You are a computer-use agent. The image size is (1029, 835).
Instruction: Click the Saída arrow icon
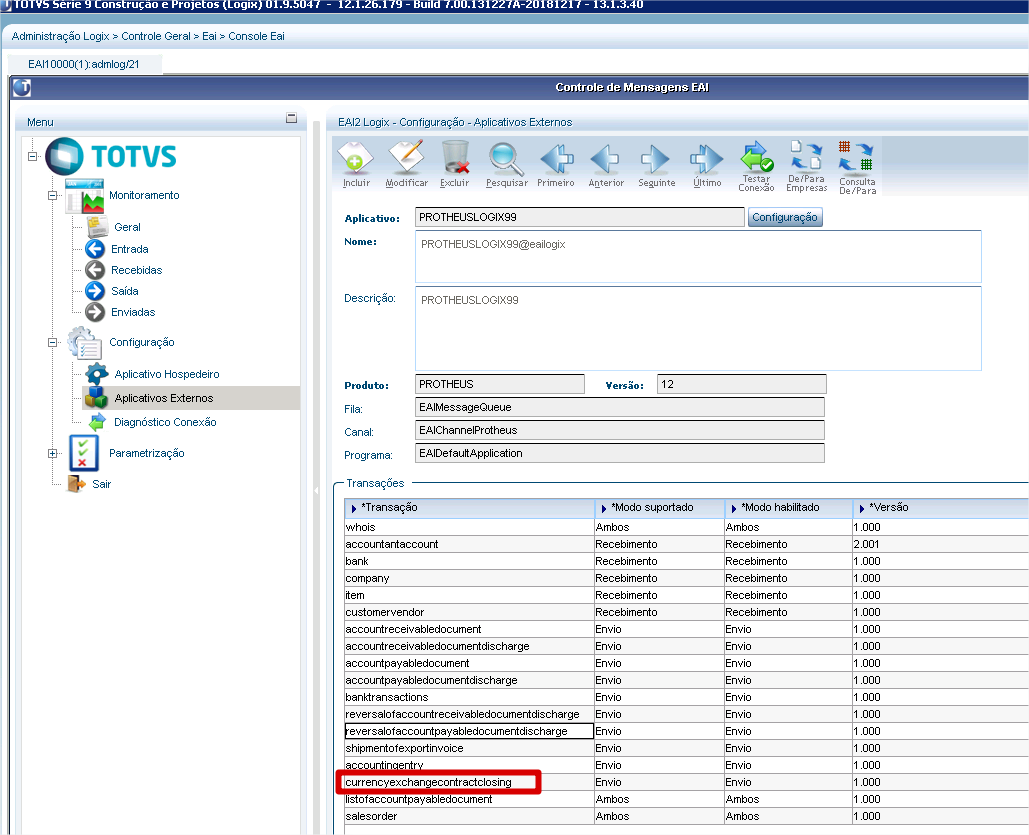point(95,291)
